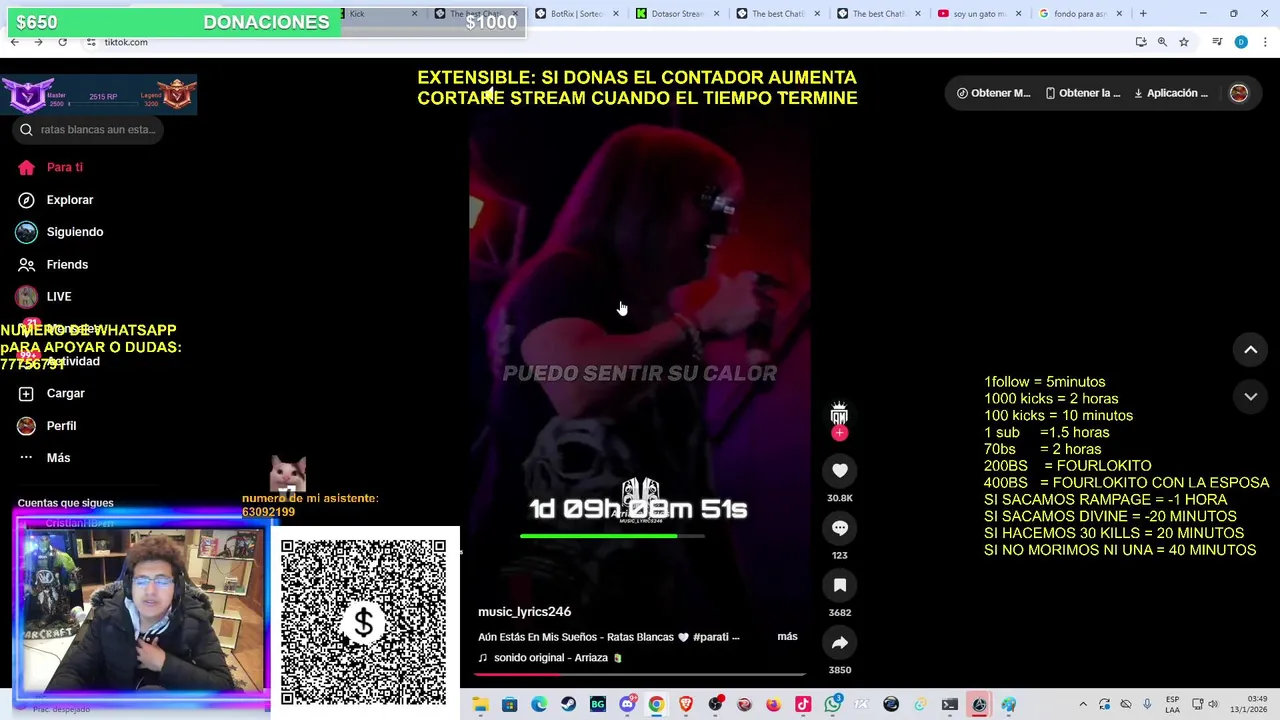Open Brave browser from the taskbar
The width and height of the screenshot is (1280, 720).
[686, 705]
